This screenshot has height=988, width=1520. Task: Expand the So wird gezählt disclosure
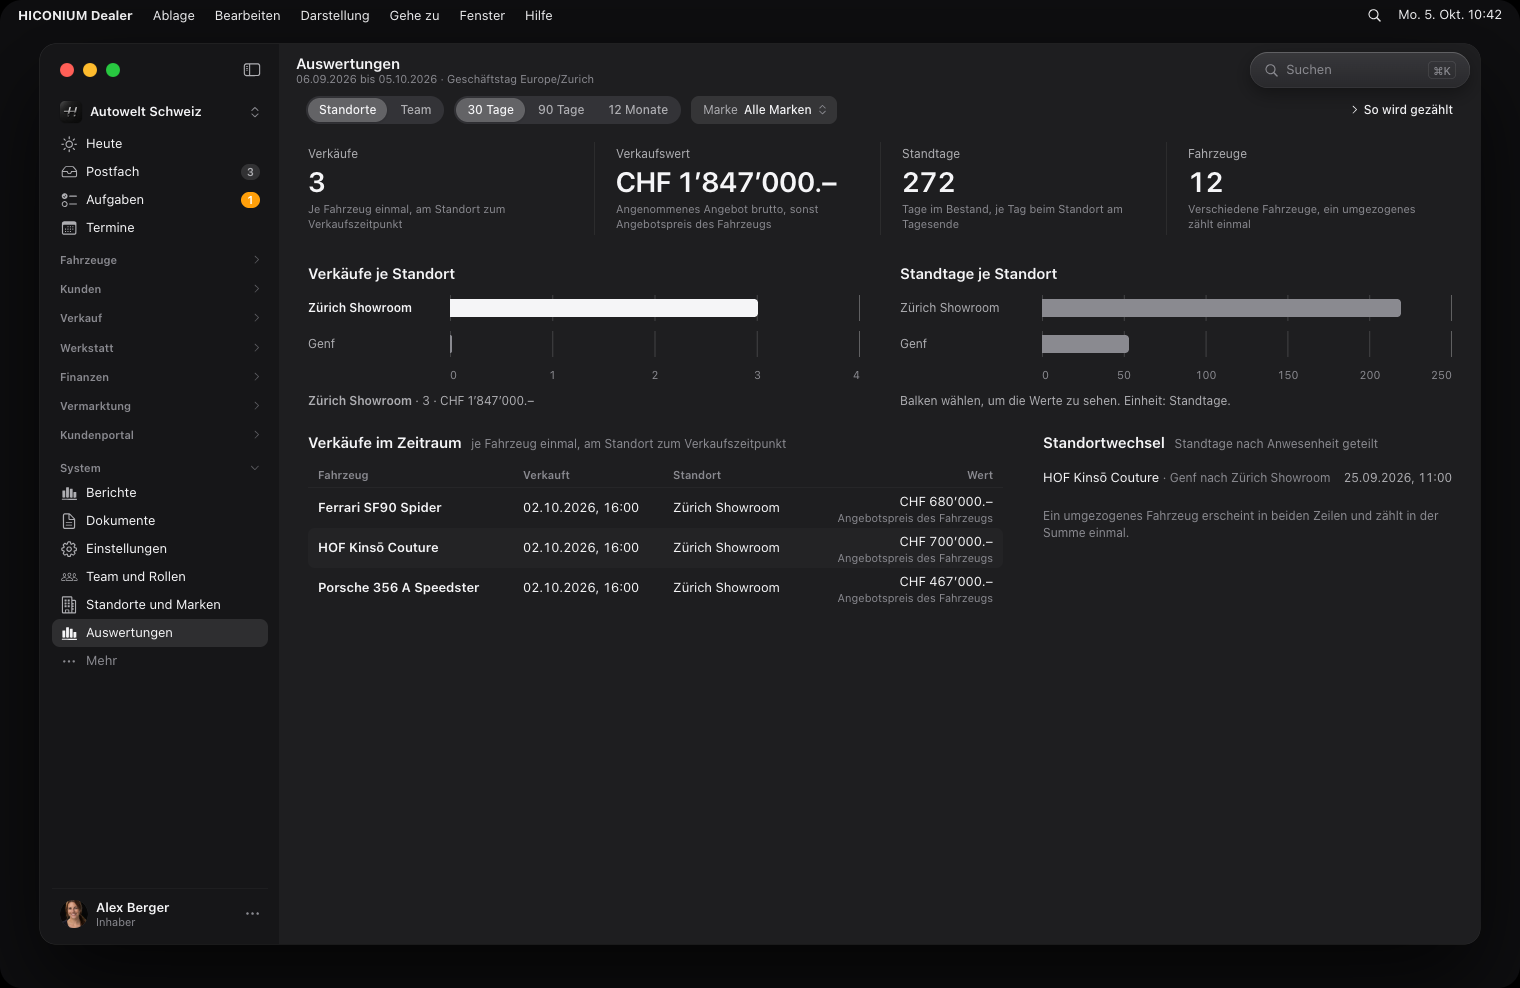[1401, 110]
